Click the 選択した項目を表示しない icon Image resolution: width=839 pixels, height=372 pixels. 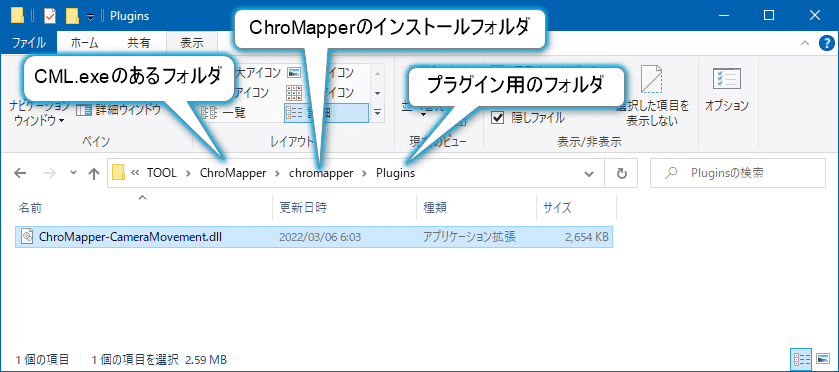pyautogui.click(x=652, y=96)
